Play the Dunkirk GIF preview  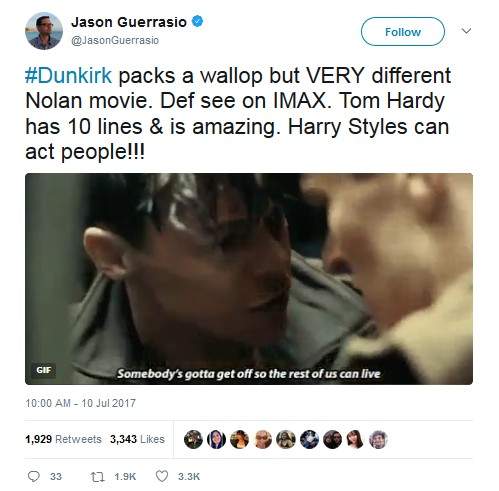[249, 279]
